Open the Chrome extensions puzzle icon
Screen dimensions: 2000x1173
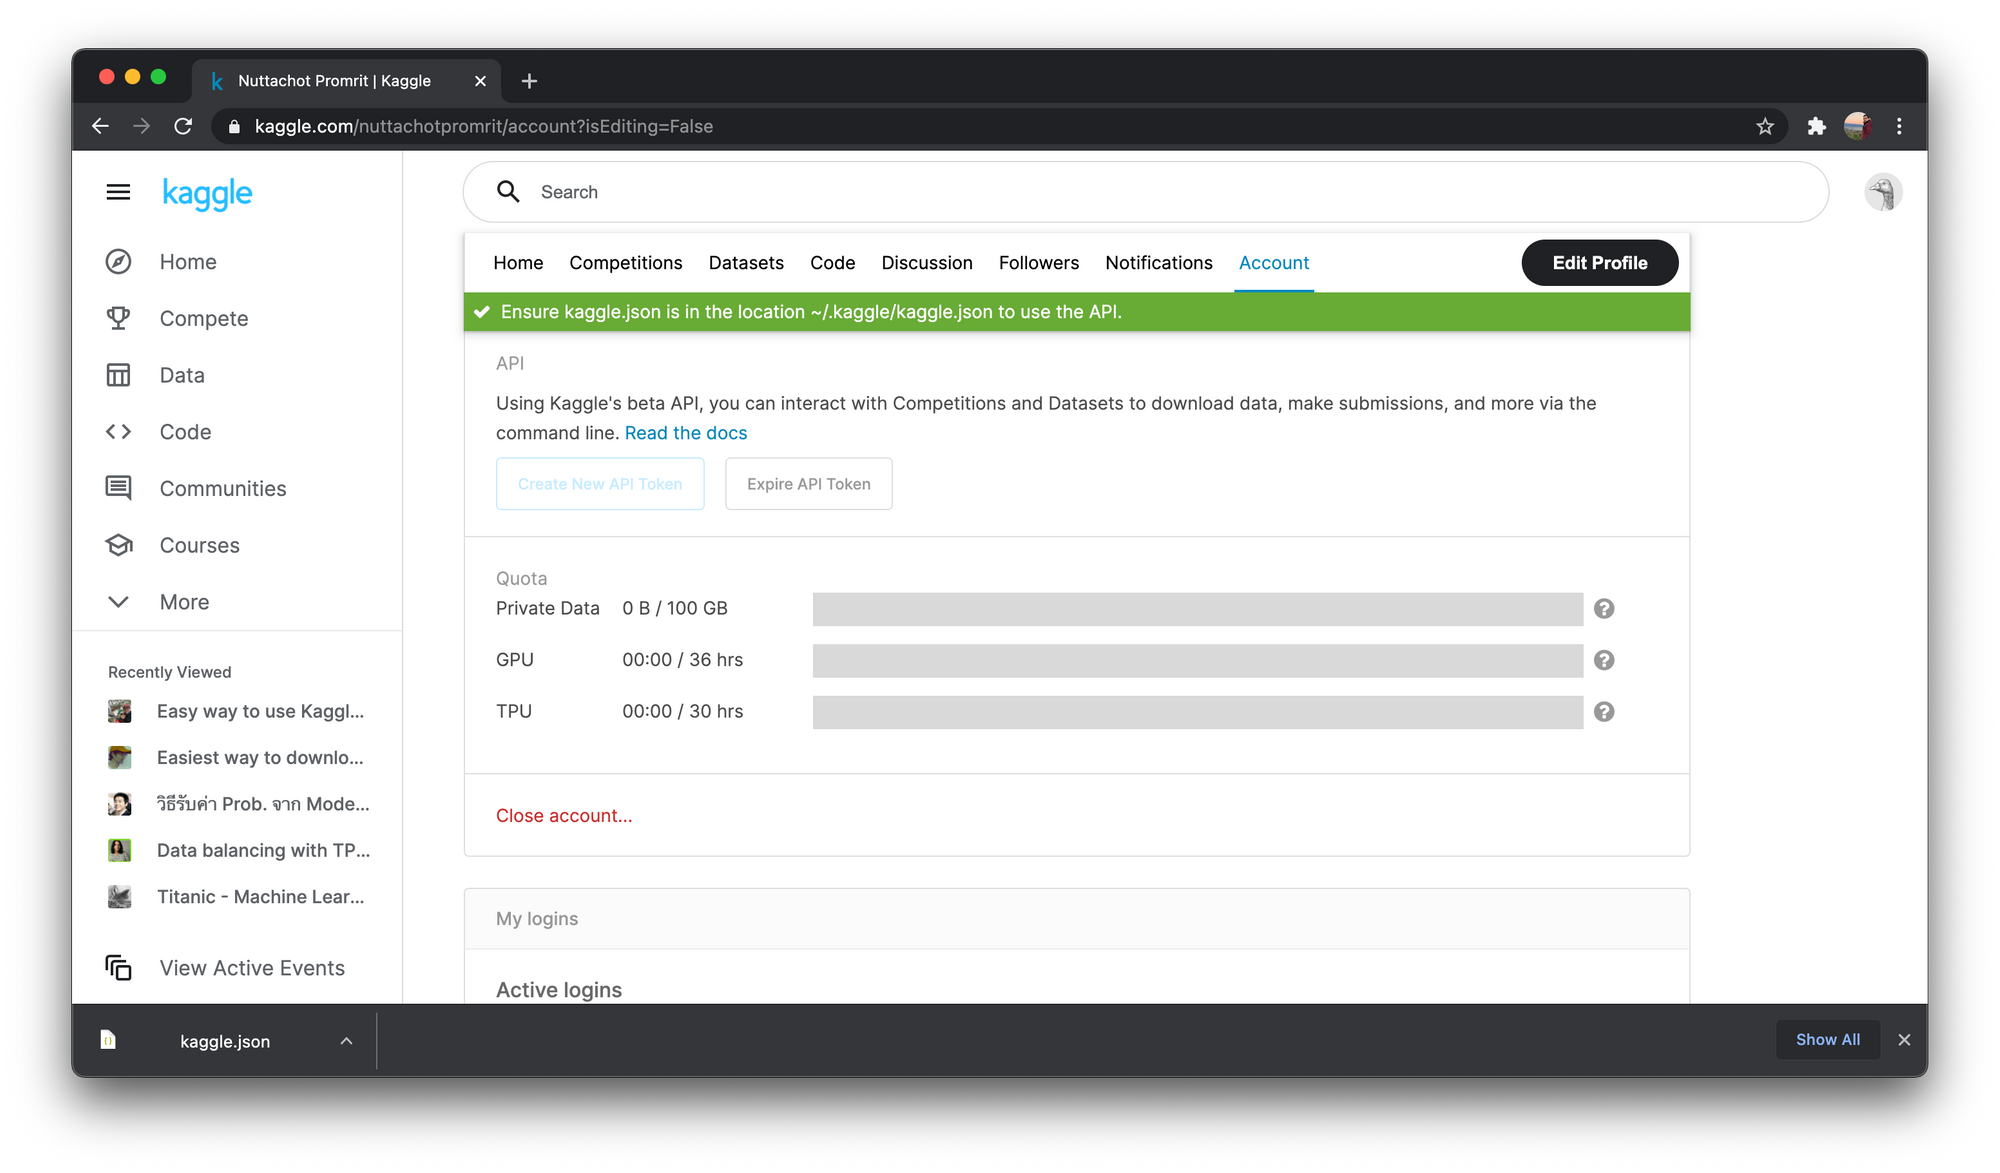(x=1816, y=126)
